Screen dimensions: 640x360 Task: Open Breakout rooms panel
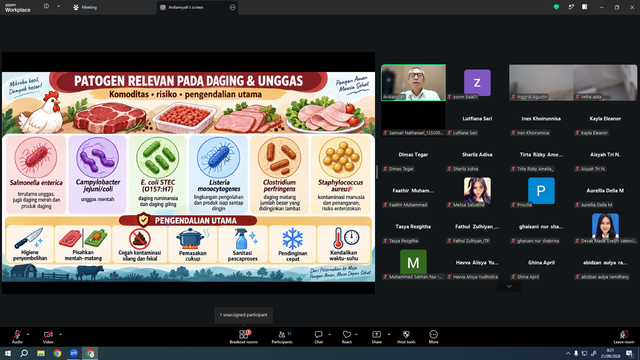pyautogui.click(x=244, y=337)
